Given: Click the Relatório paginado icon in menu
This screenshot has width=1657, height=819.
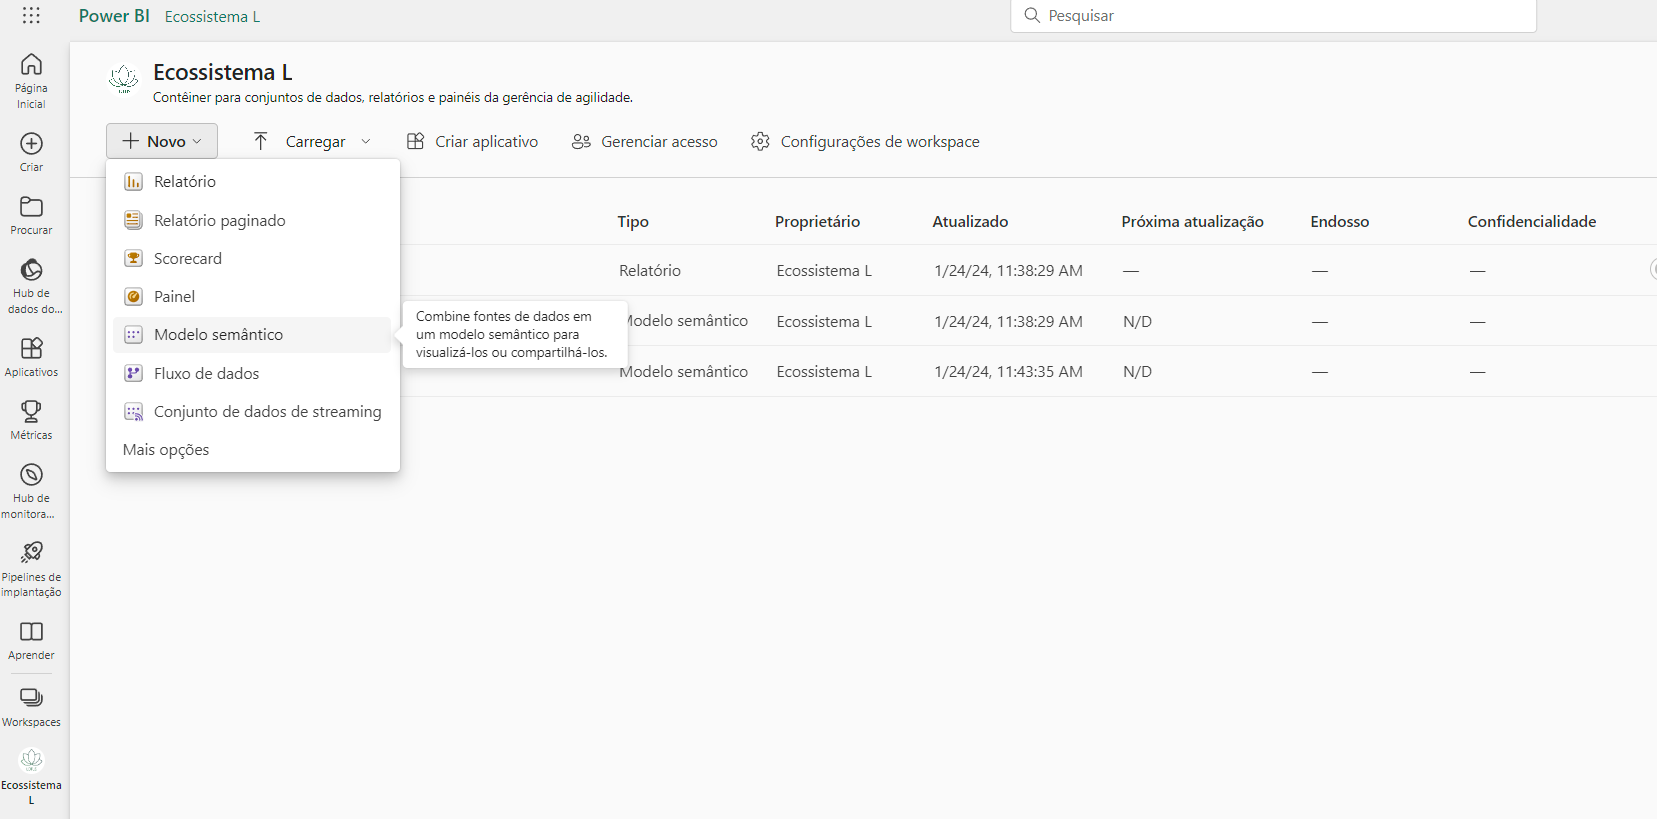Looking at the screenshot, I should (133, 221).
